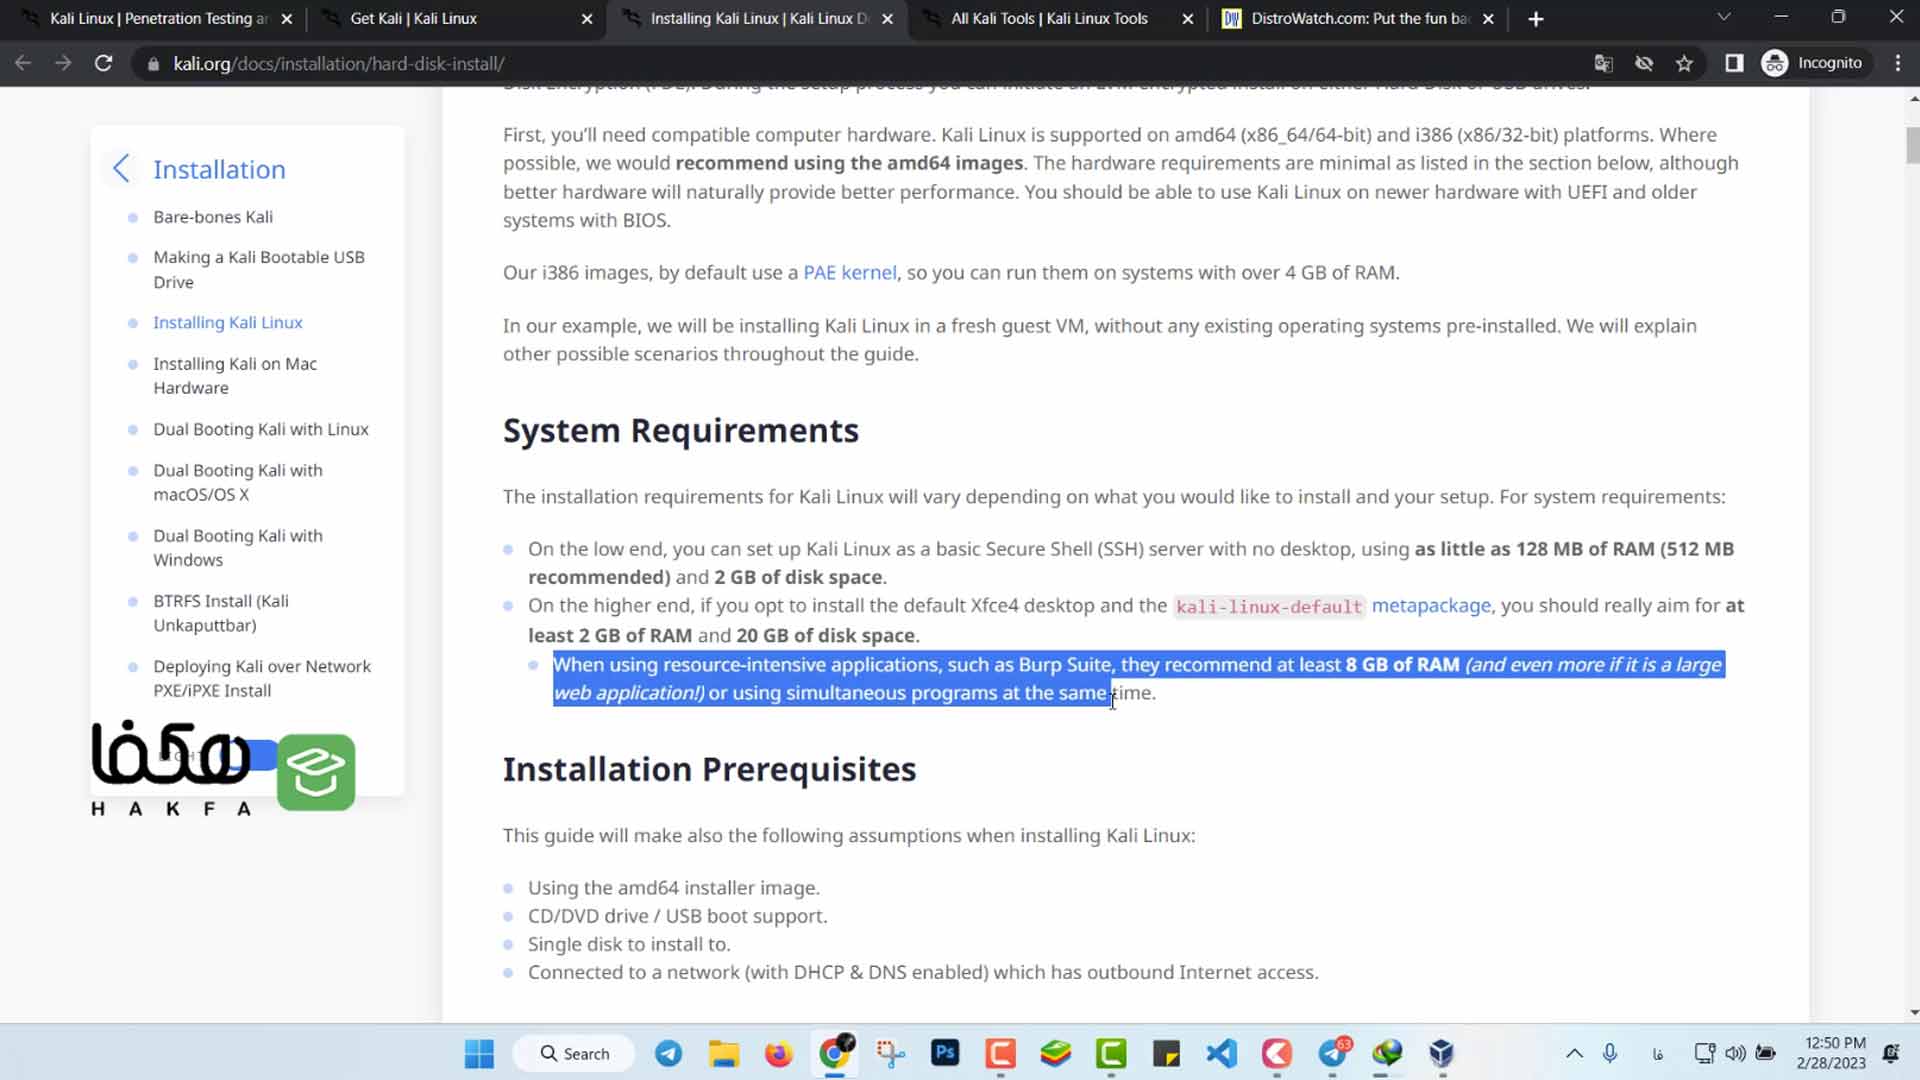
Task: Open Snipping Tool from the taskbar
Action: pyautogui.click(x=890, y=1053)
